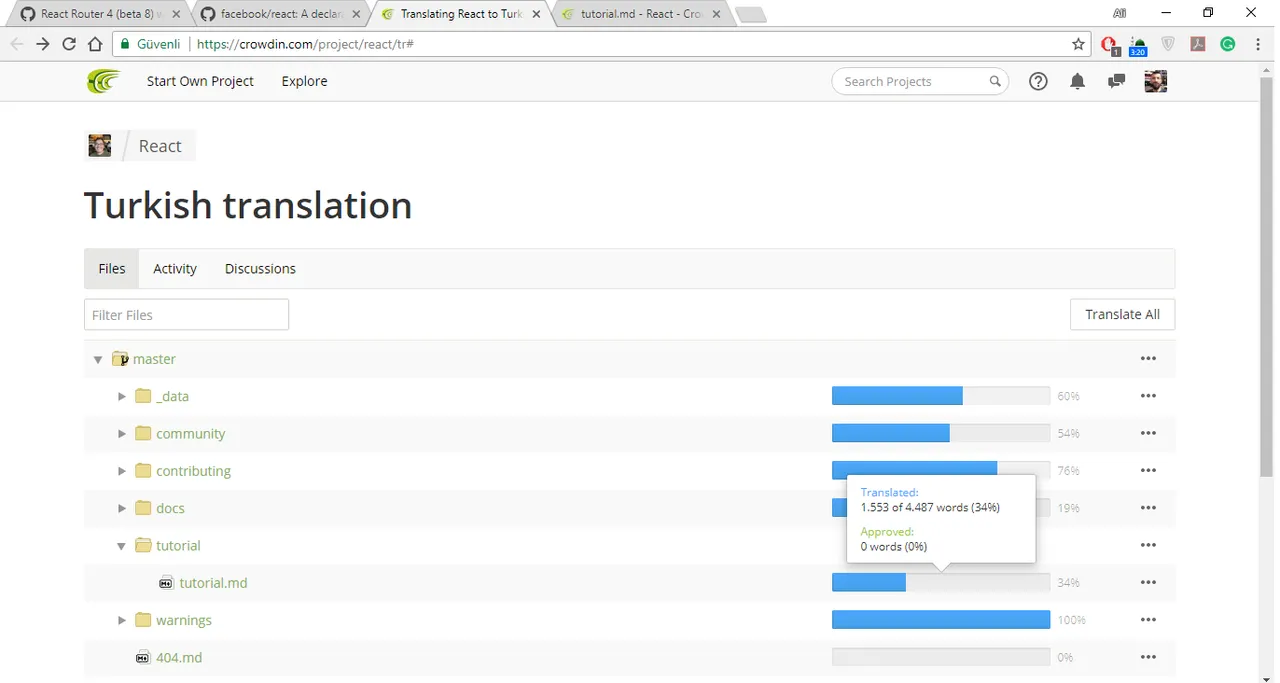Open the more options dots for contributing

tap(1148, 470)
